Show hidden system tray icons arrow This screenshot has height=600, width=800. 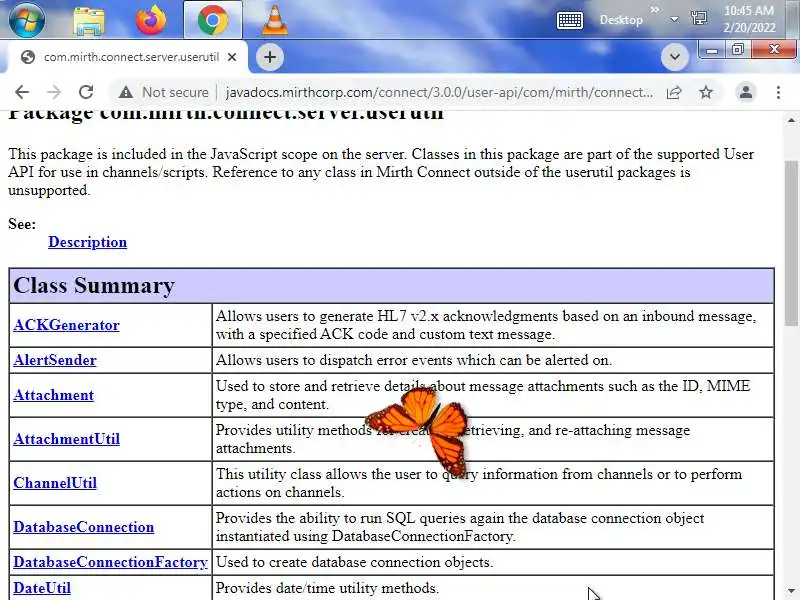(674, 19)
